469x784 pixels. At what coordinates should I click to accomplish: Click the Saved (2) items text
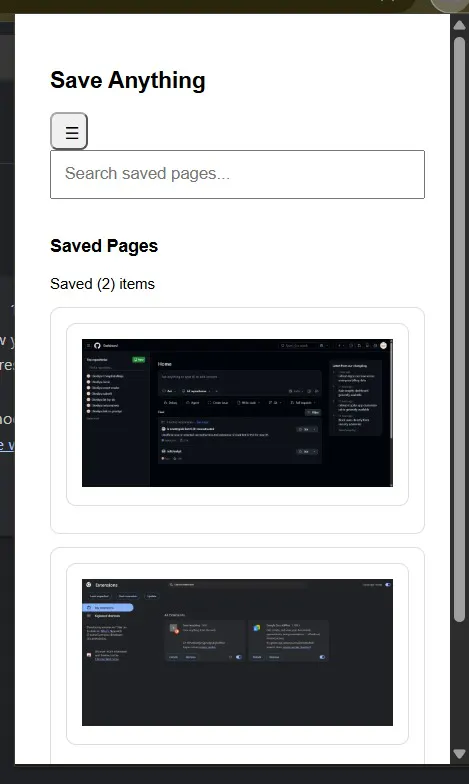click(x=102, y=284)
